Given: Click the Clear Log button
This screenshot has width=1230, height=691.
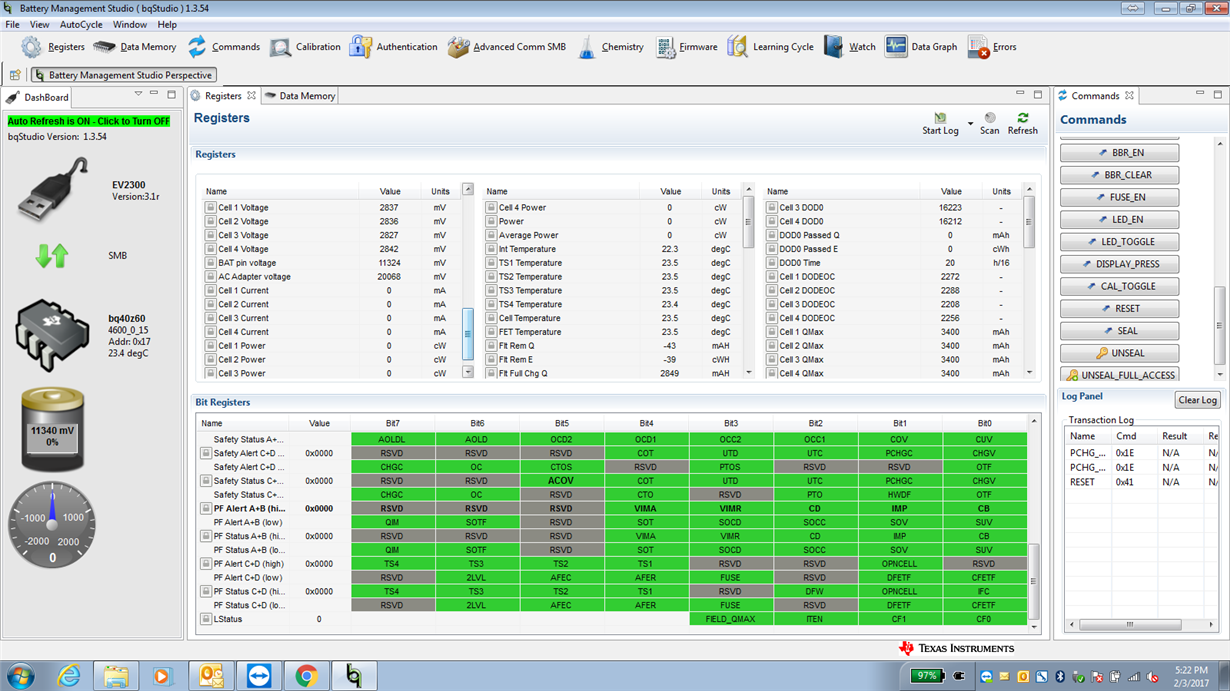Looking at the screenshot, I should click(1197, 400).
